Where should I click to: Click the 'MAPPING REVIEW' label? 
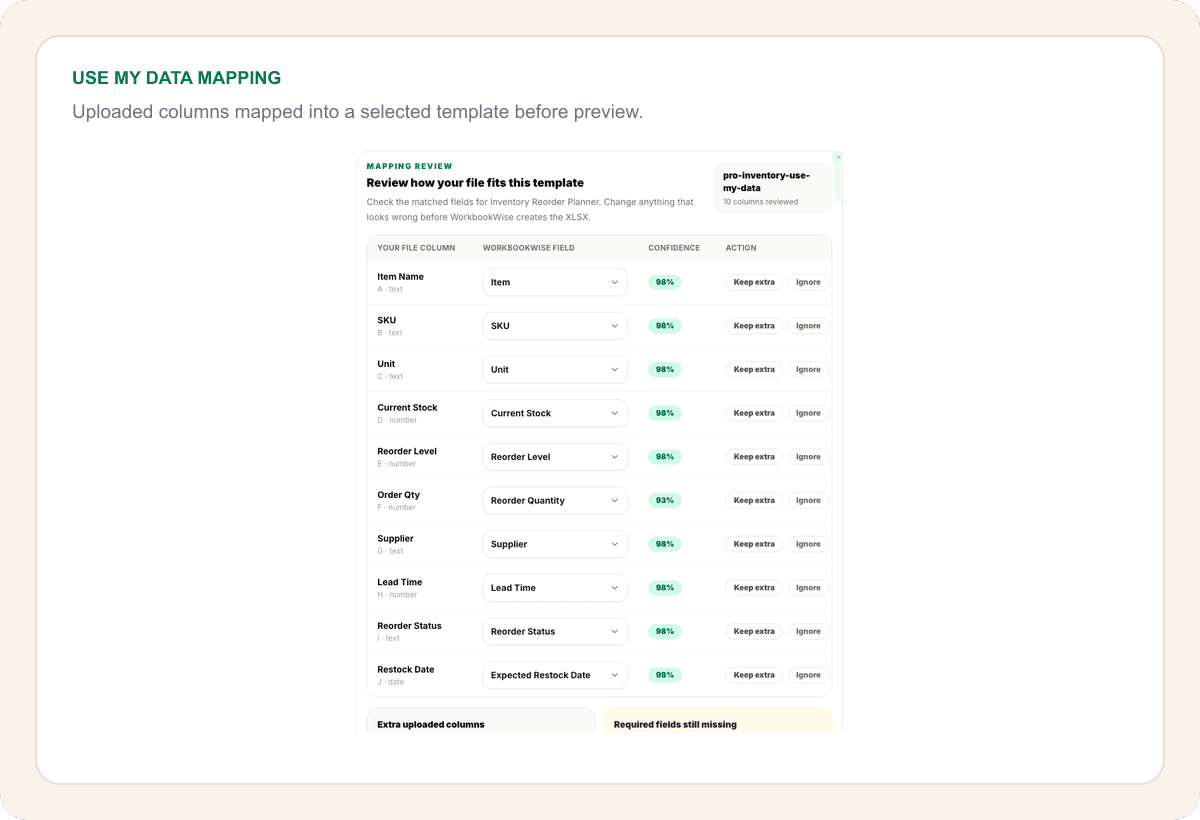409,166
